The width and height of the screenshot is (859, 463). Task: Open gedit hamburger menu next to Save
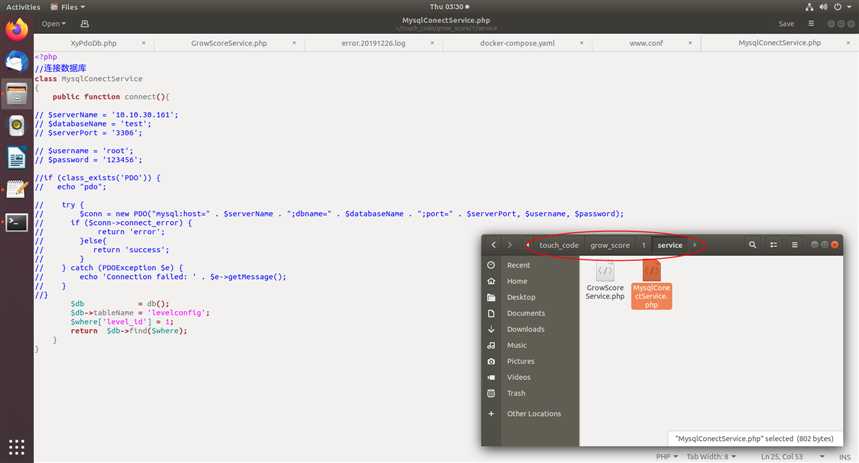(x=811, y=24)
